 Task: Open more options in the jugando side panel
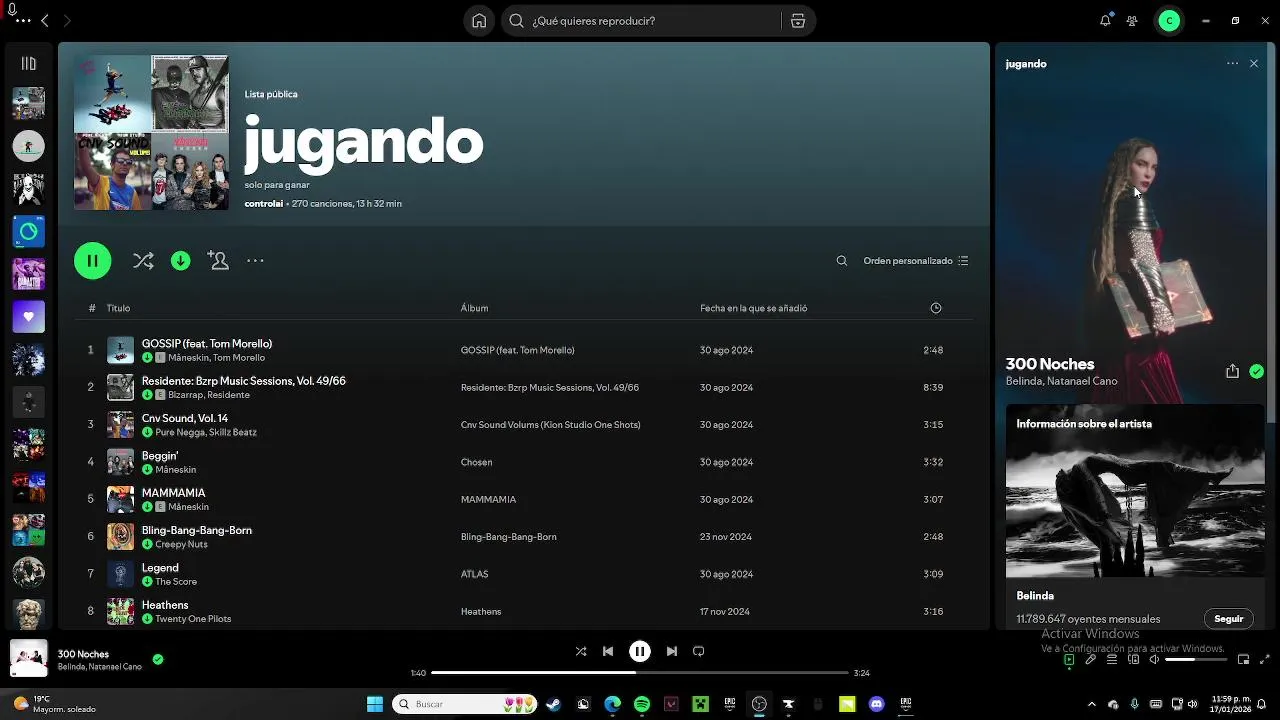click(1232, 63)
